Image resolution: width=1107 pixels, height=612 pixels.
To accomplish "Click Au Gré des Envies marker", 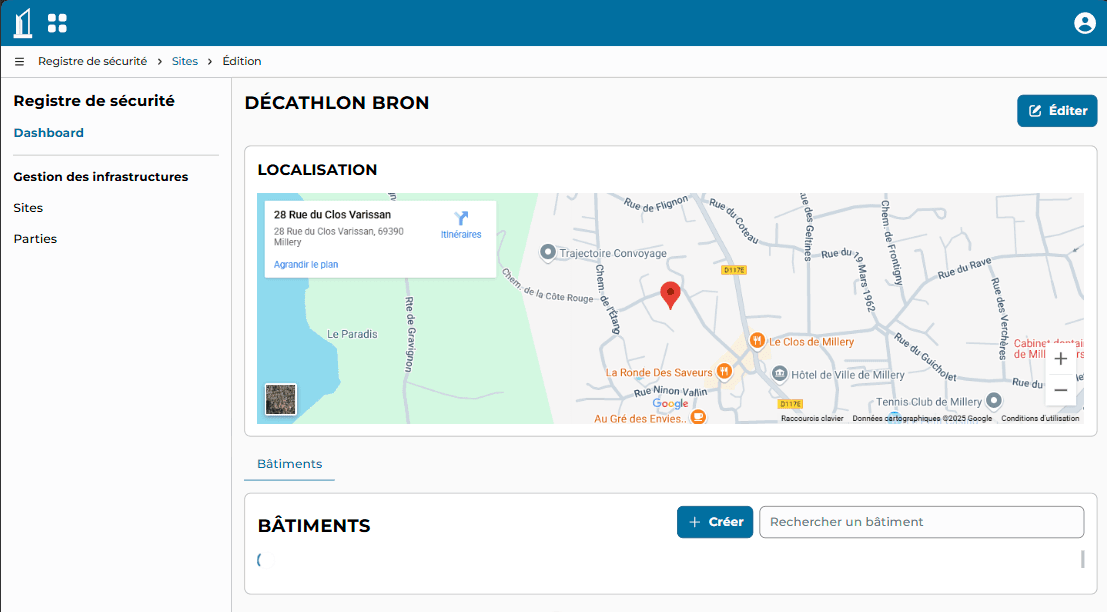I will coord(698,416).
